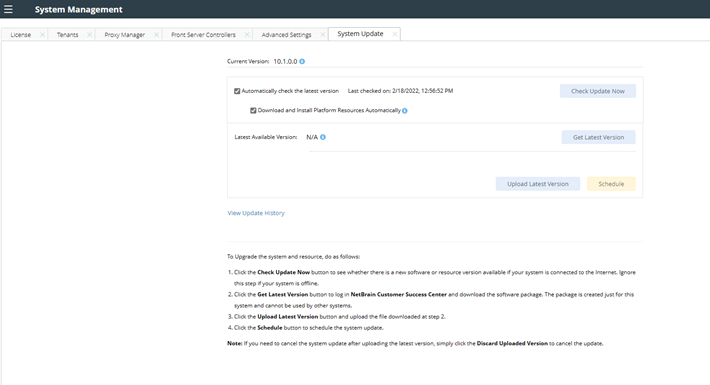Switch to the License tab
710x385 pixels.
point(21,34)
